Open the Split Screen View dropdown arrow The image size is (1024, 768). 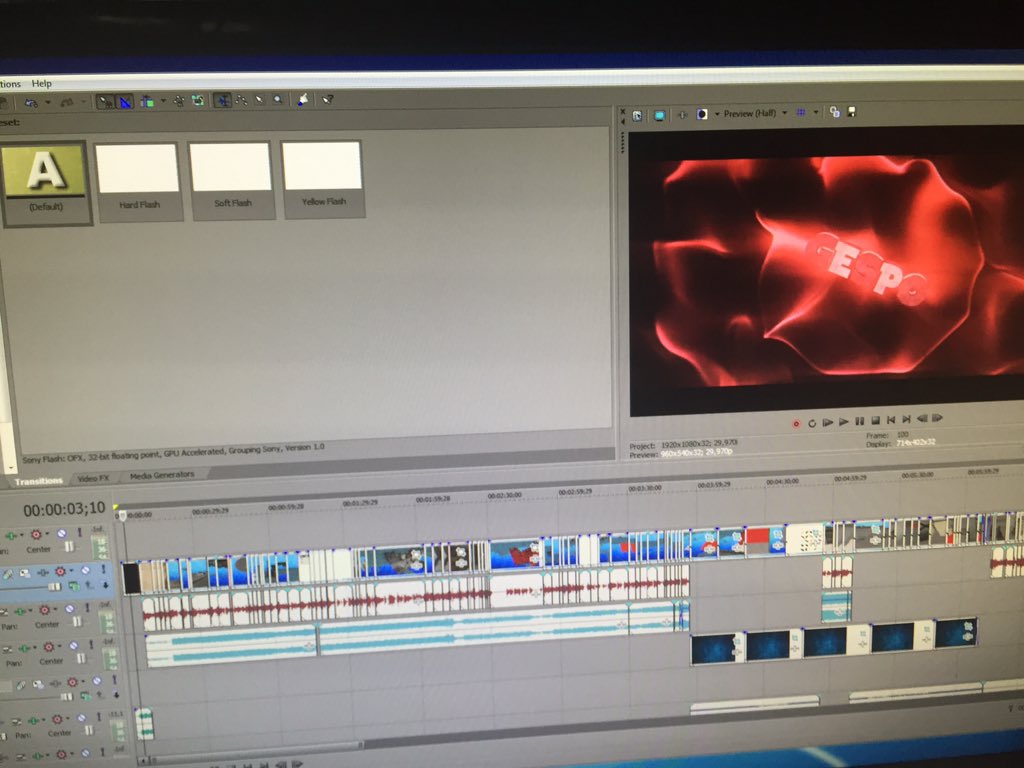point(717,114)
